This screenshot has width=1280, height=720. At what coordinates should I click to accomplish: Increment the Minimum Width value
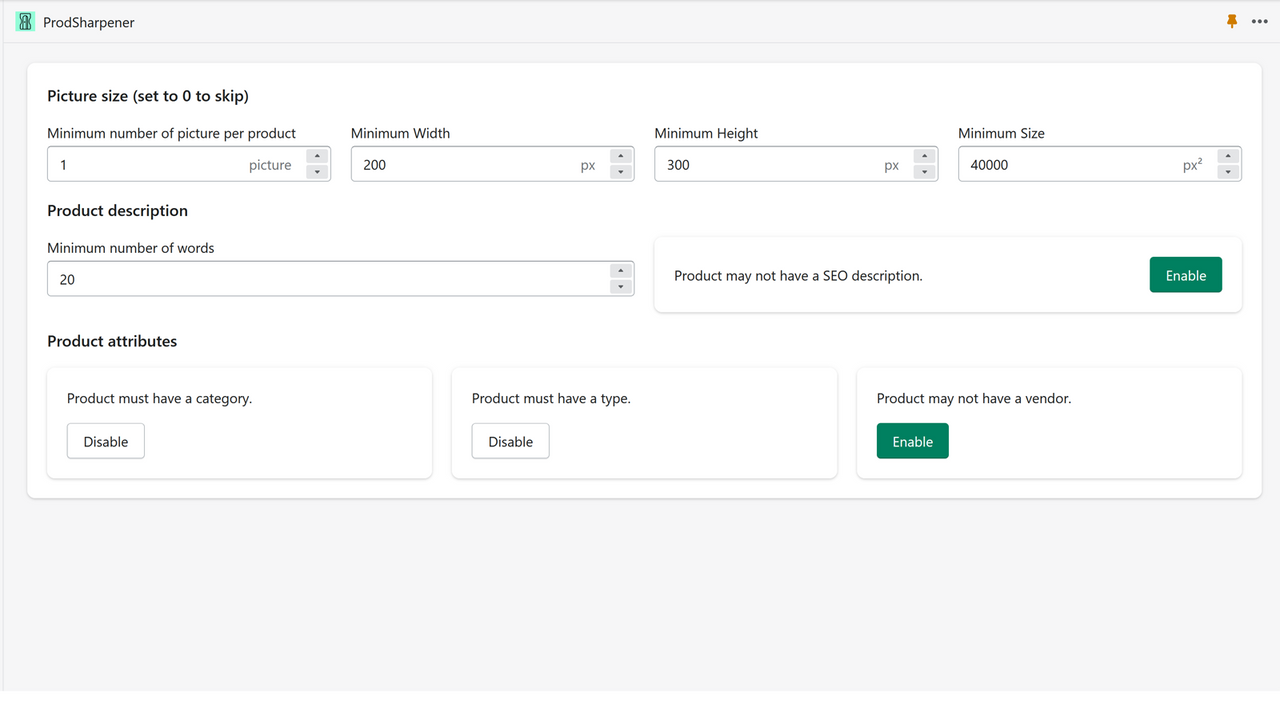(x=621, y=156)
